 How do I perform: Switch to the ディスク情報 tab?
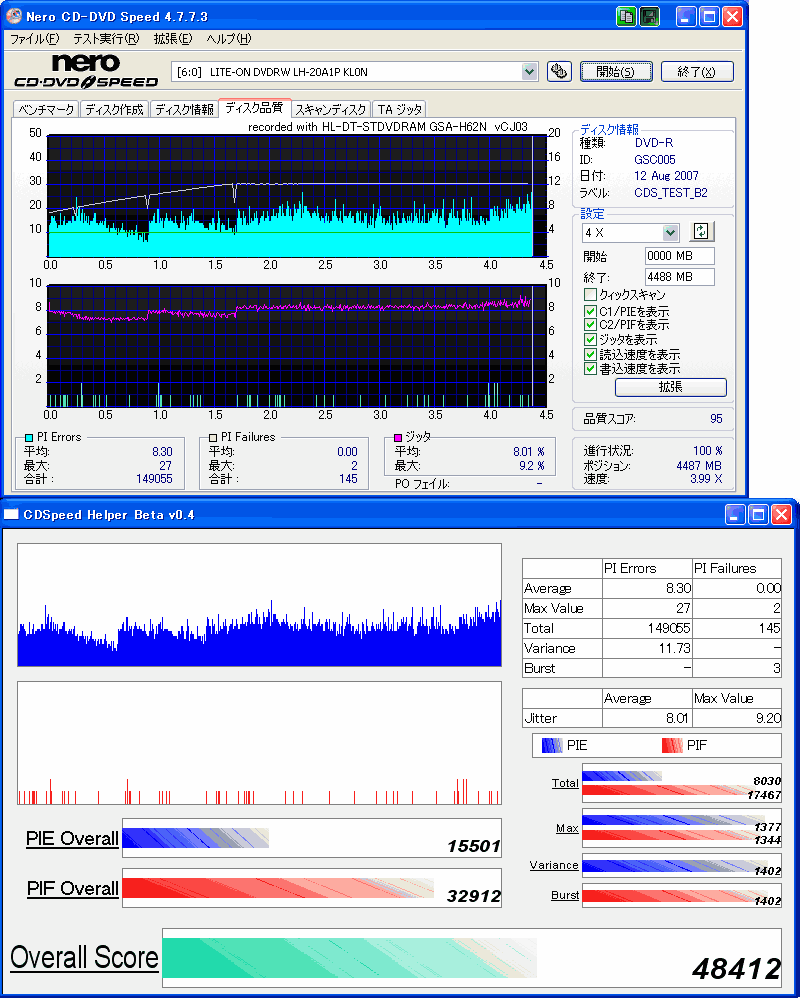pyautogui.click(x=185, y=109)
